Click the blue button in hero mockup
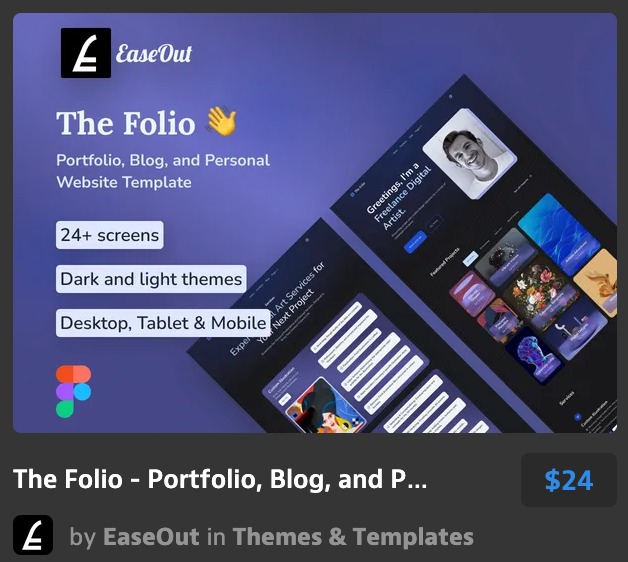This screenshot has width=628, height=562. tap(415, 242)
